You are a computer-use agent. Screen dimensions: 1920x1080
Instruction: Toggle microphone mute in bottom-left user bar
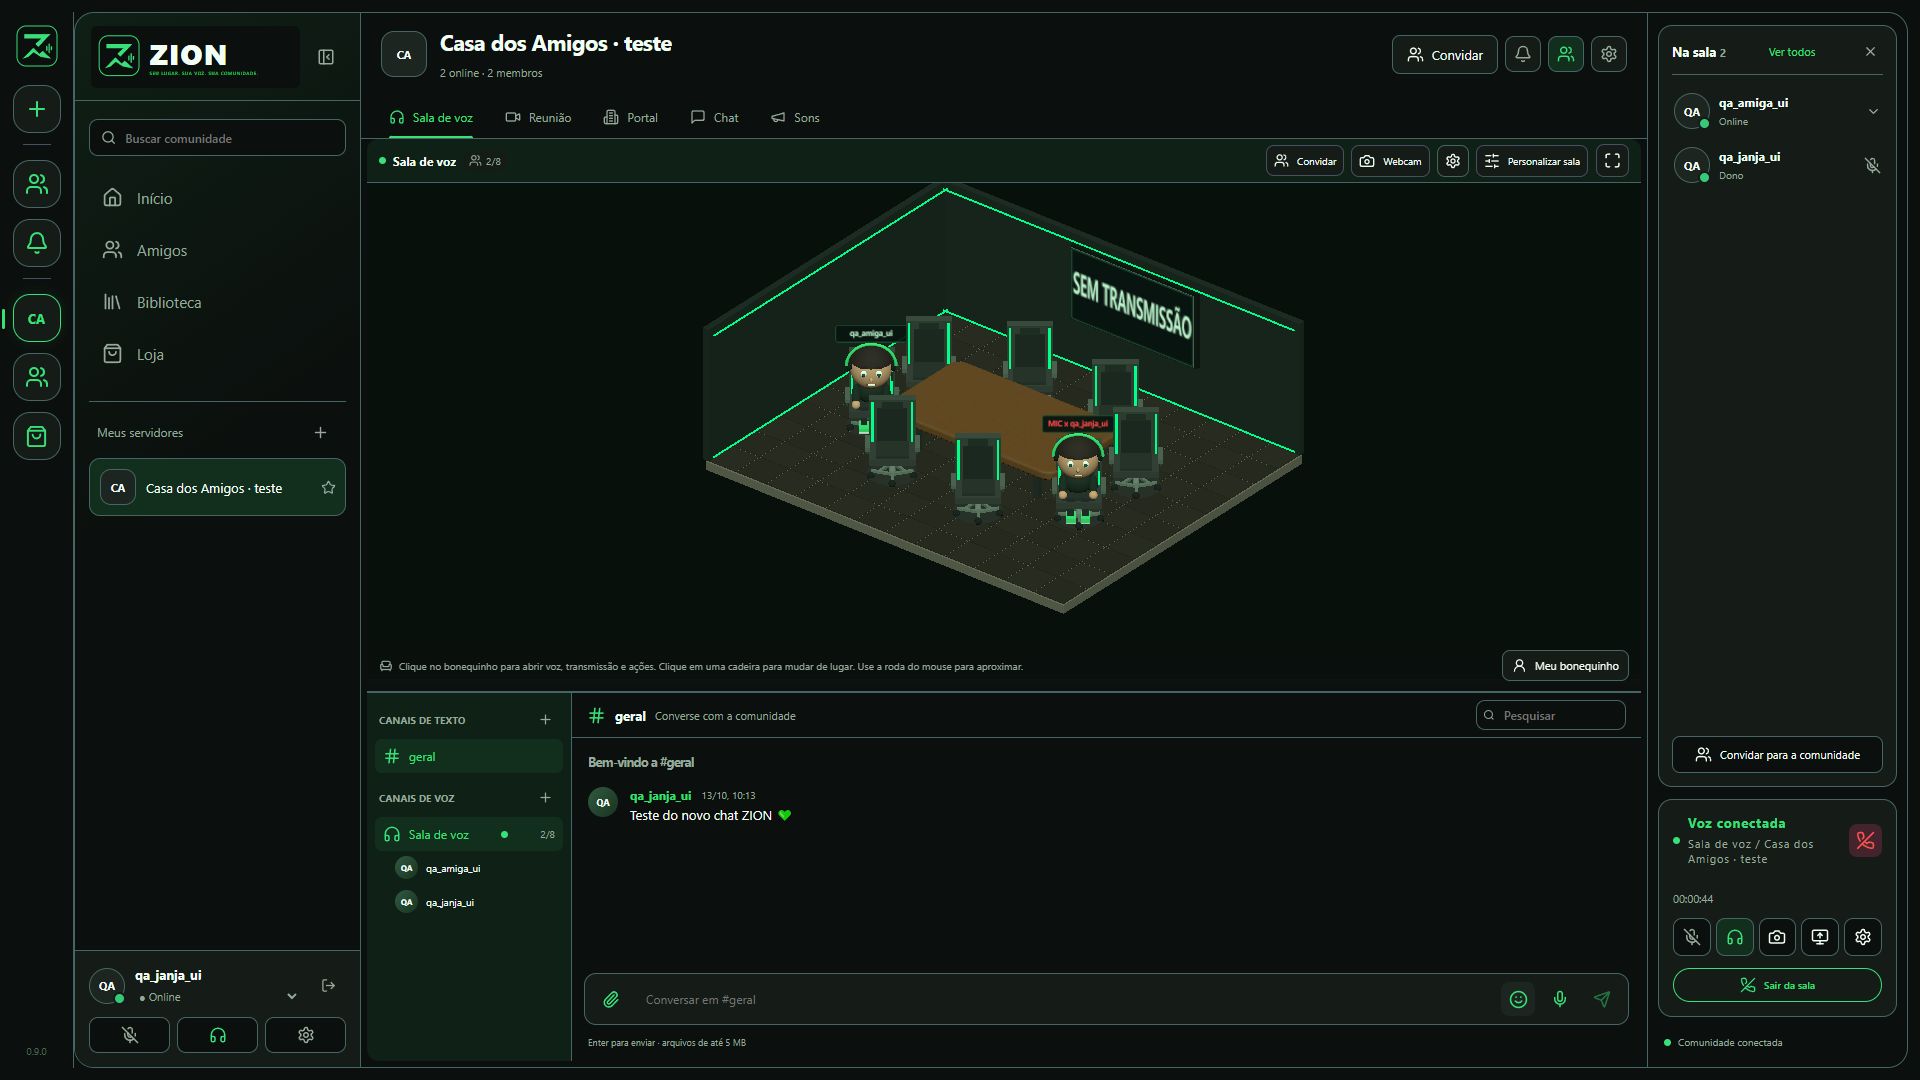pyautogui.click(x=130, y=1035)
